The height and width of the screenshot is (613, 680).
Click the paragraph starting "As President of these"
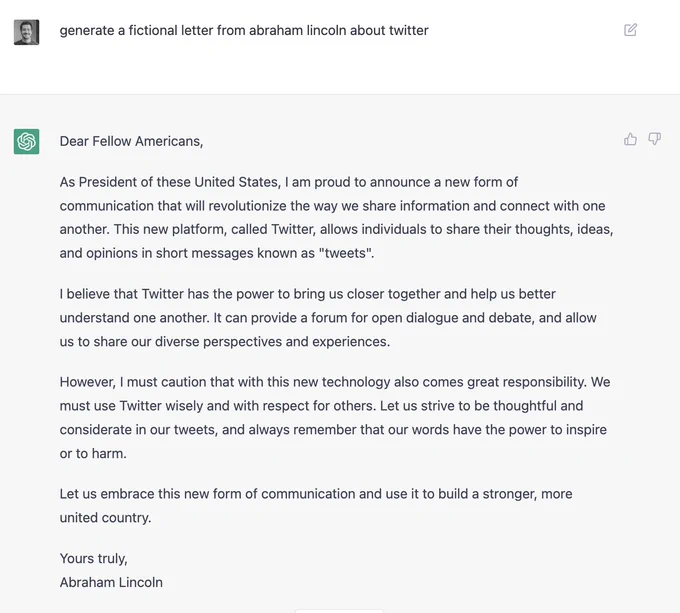point(336,218)
